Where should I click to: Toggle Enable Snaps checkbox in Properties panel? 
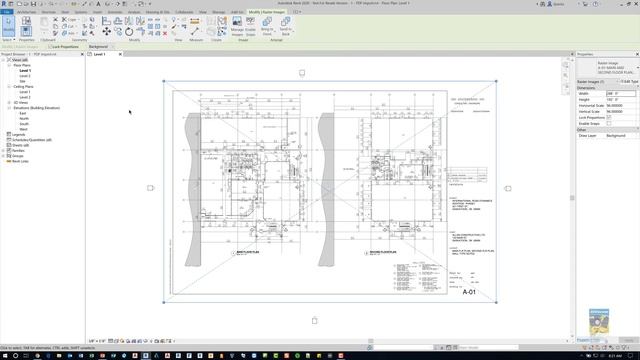coord(609,123)
